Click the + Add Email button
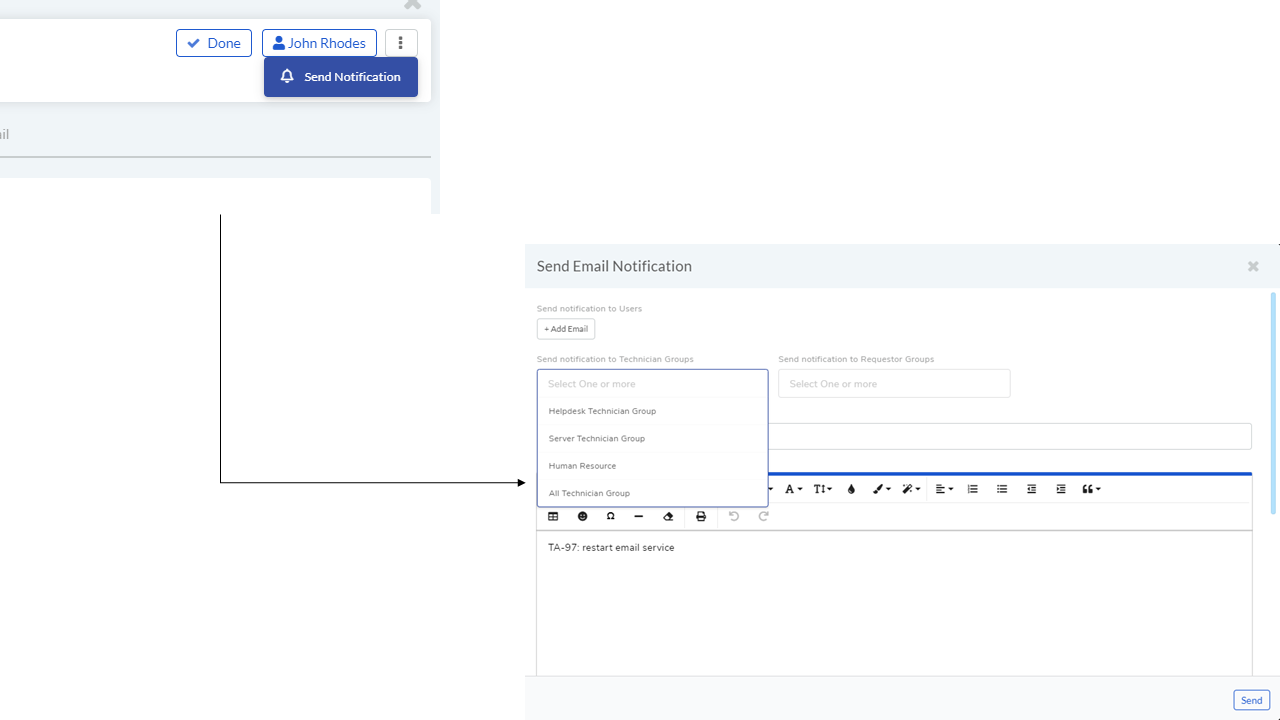Screen dimensions: 1280x720 (x=566, y=329)
